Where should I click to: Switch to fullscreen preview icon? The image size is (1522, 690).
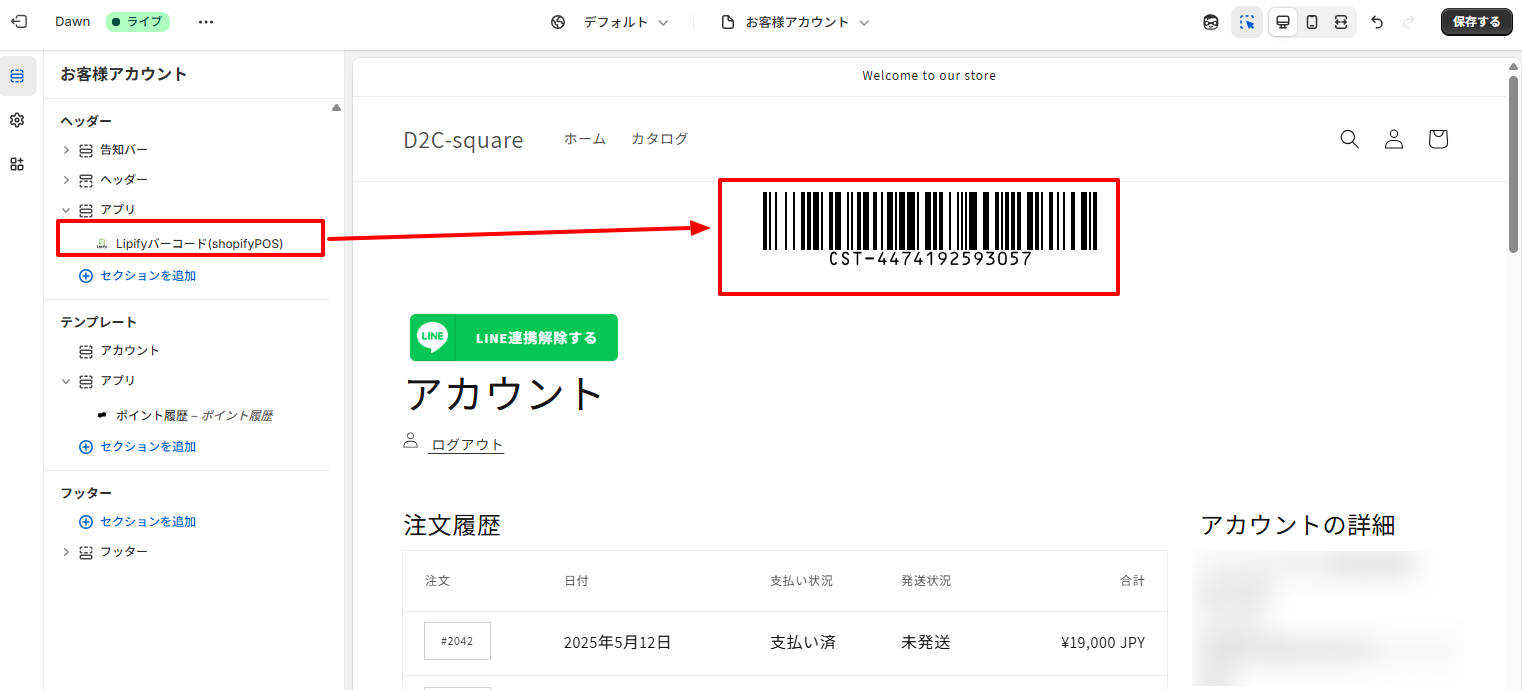coord(1341,22)
